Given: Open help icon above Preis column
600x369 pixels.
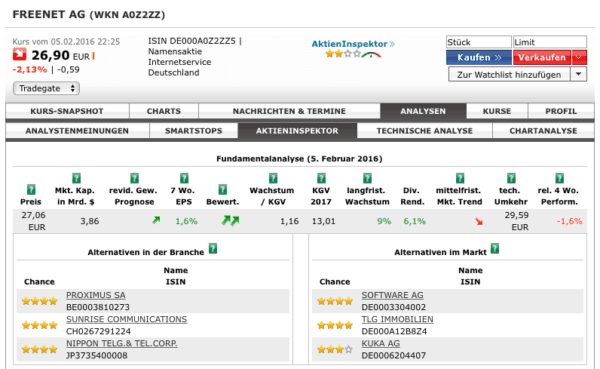Looking at the screenshot, I should click(31, 189).
